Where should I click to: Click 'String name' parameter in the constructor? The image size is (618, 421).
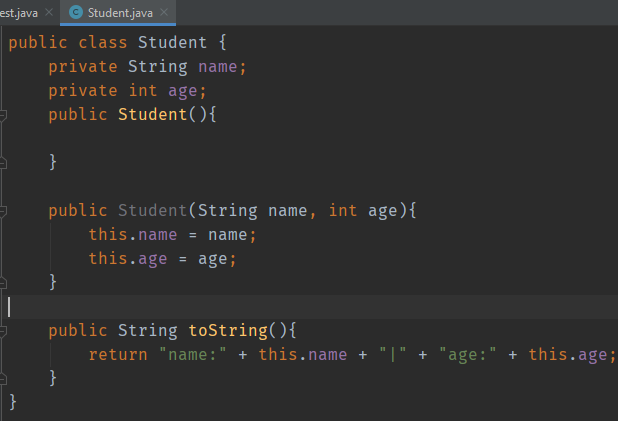click(252, 211)
